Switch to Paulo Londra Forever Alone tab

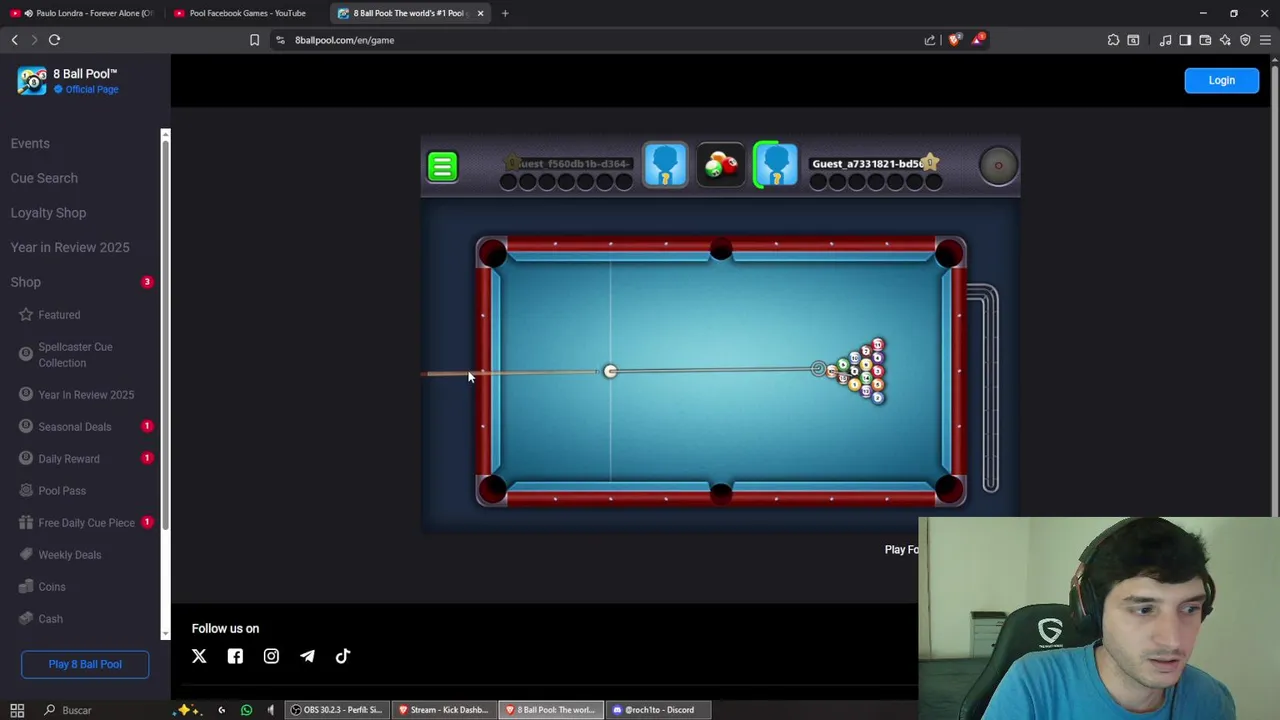pyautogui.click(x=83, y=13)
